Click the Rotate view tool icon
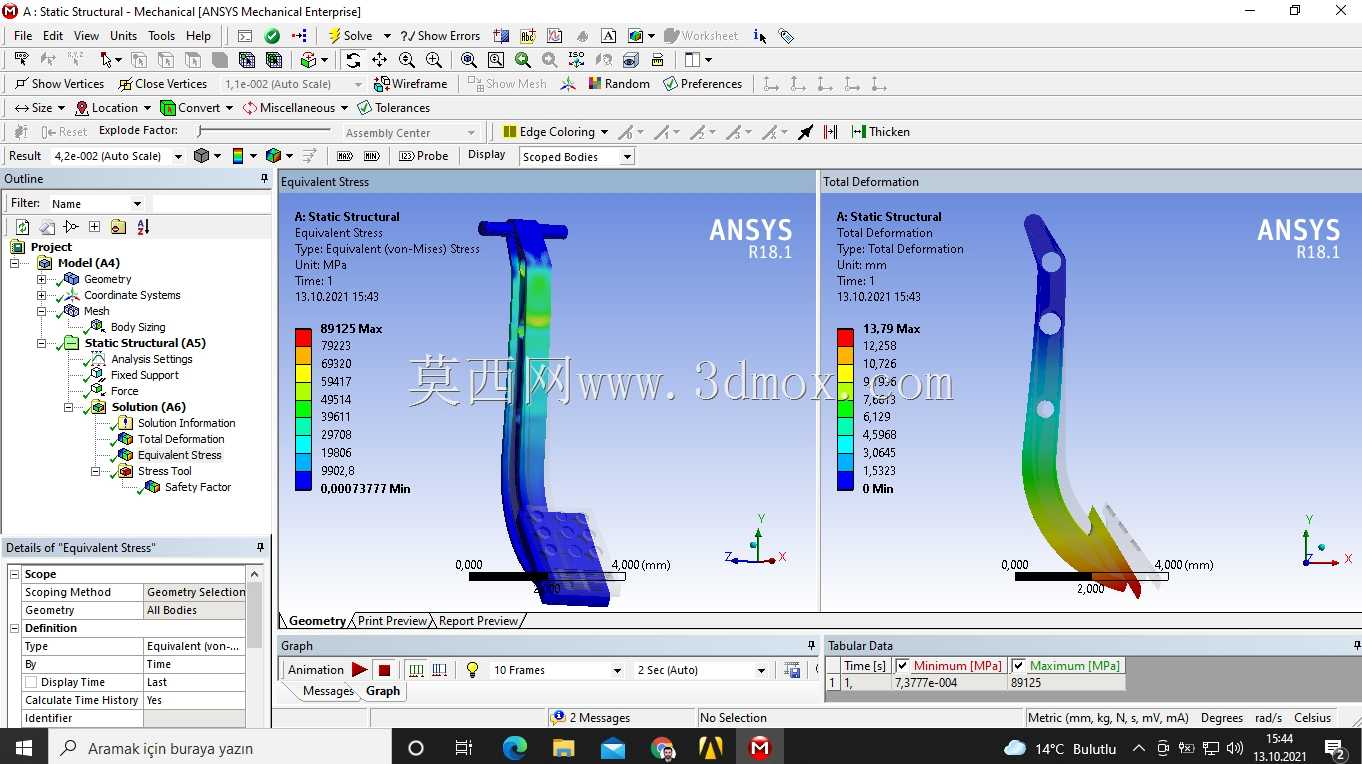This screenshot has height=764, width=1362. point(353,60)
